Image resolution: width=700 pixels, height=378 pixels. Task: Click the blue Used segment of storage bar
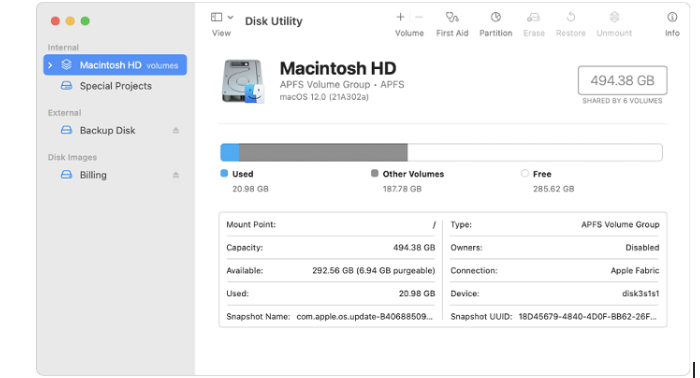229,152
